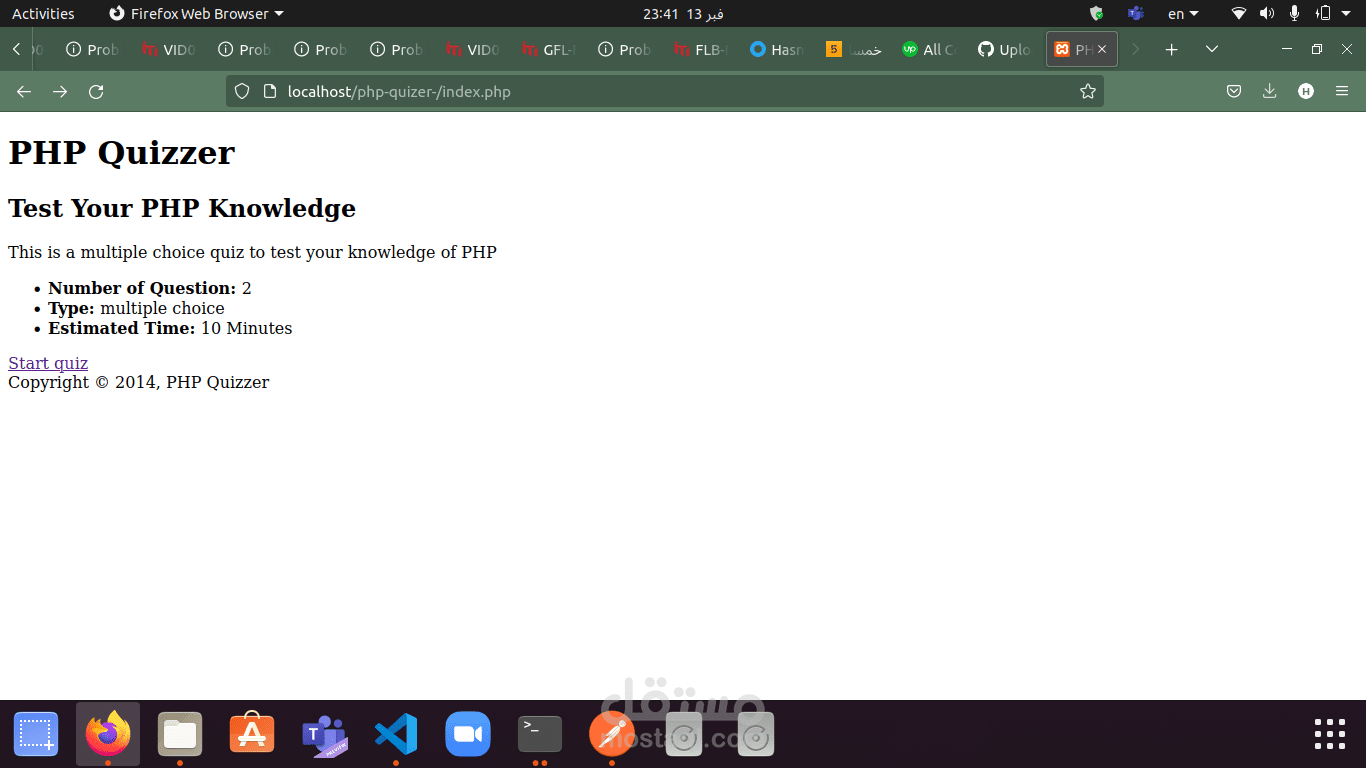The width and height of the screenshot is (1366, 768).
Task: Click the Wi-Fi status icon
Action: point(1239,13)
